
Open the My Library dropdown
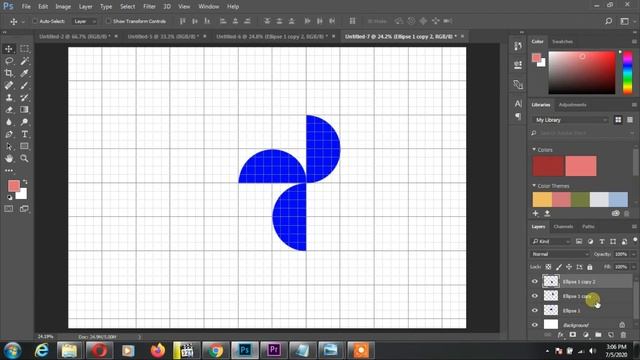(570, 120)
